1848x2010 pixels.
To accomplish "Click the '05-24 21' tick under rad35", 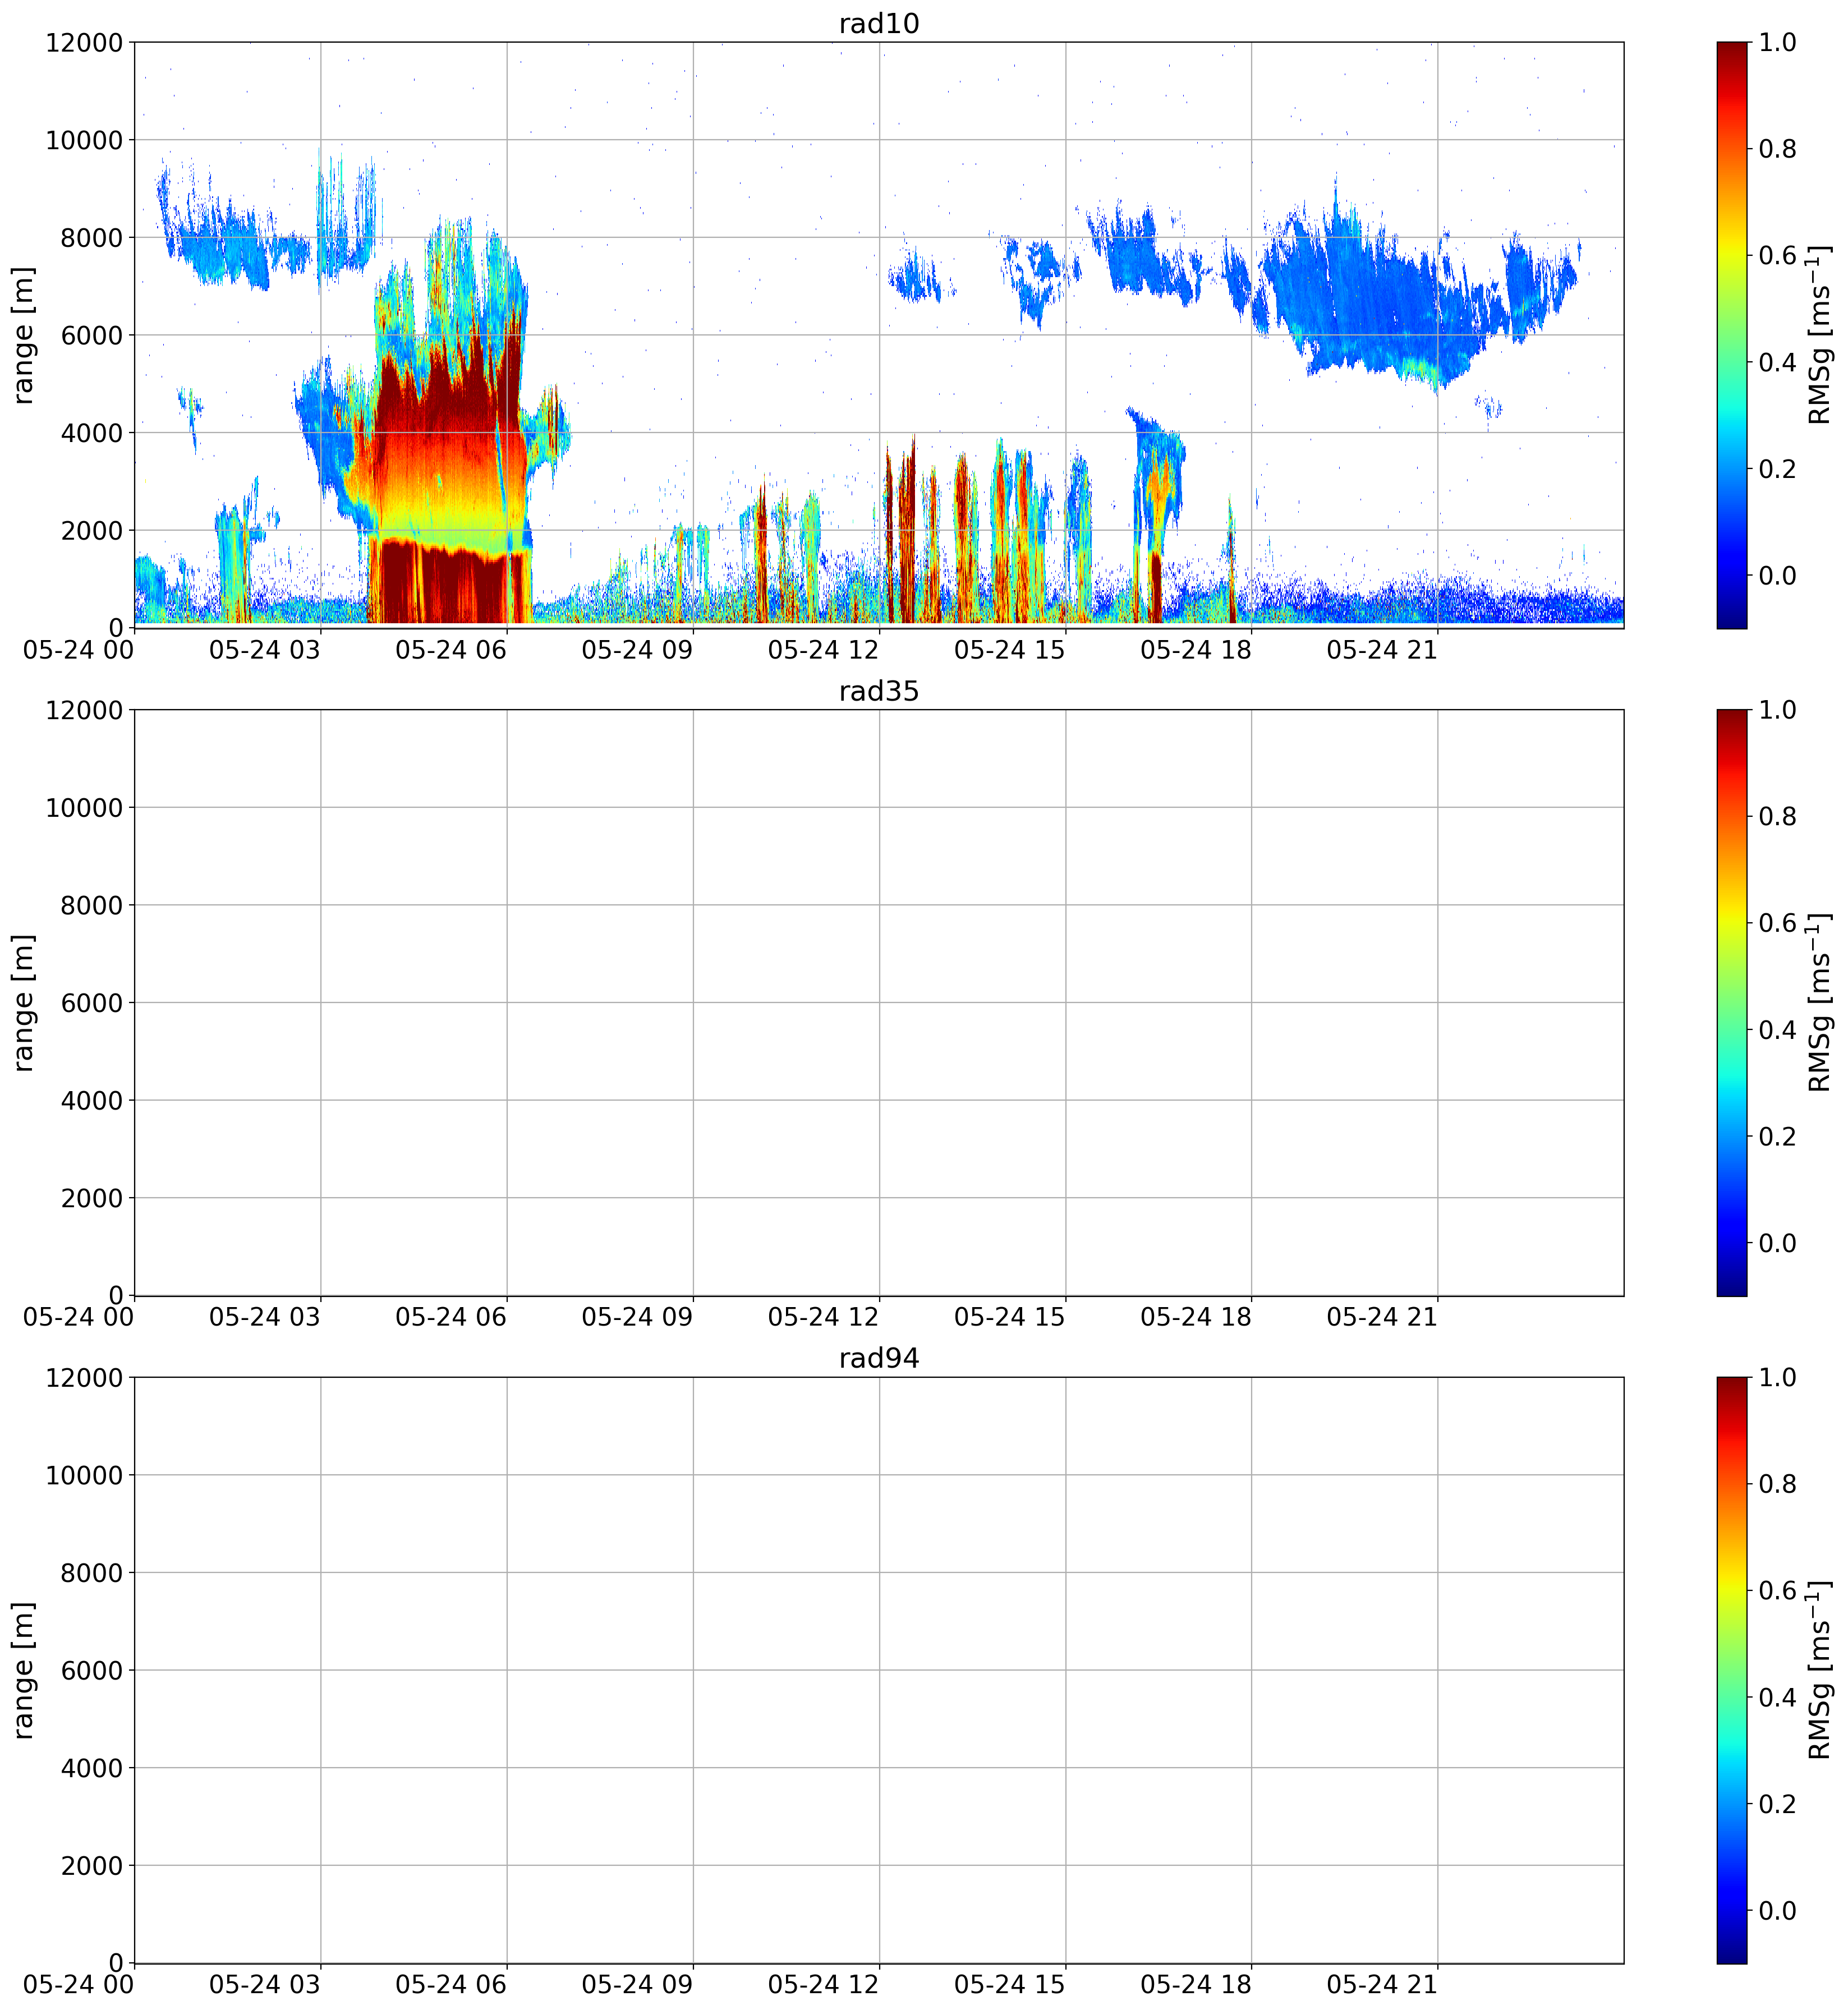I will [1382, 1318].
